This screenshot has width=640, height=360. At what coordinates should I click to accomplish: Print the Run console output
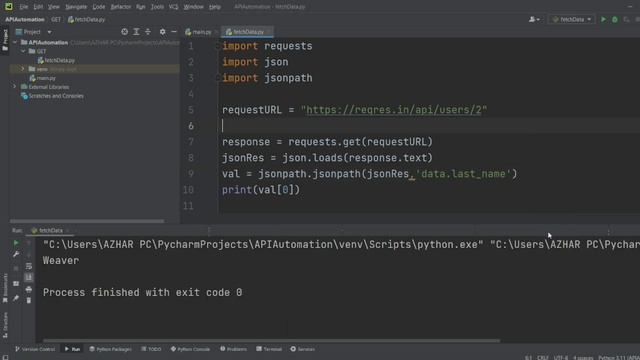tap(29, 289)
